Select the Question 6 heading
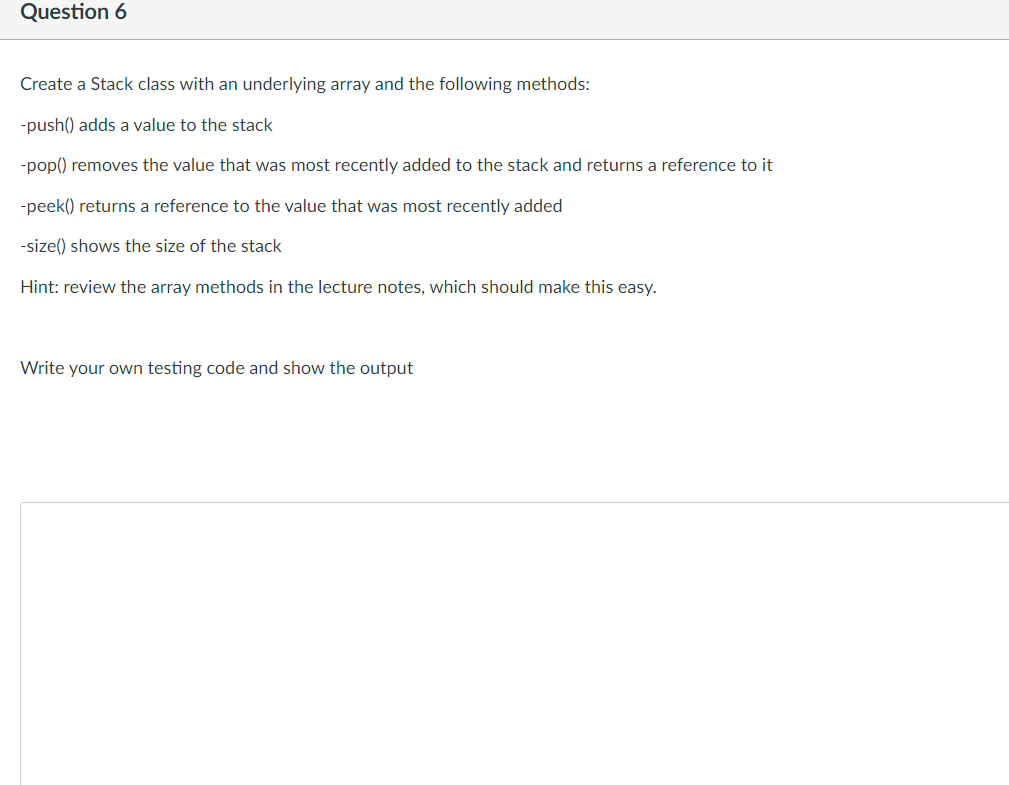1009x785 pixels. pos(73,12)
